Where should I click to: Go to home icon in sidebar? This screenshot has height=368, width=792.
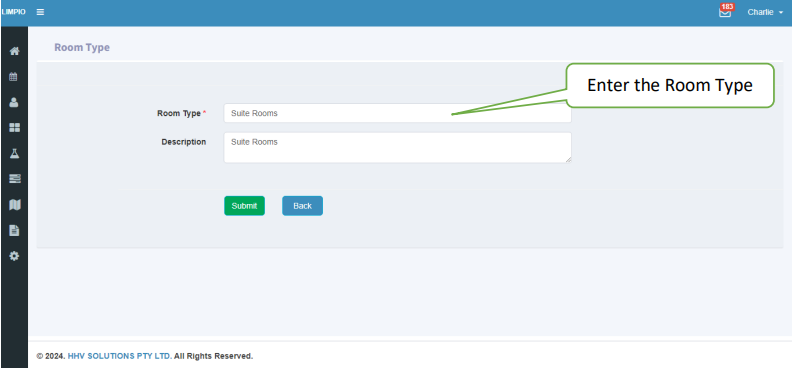15,51
